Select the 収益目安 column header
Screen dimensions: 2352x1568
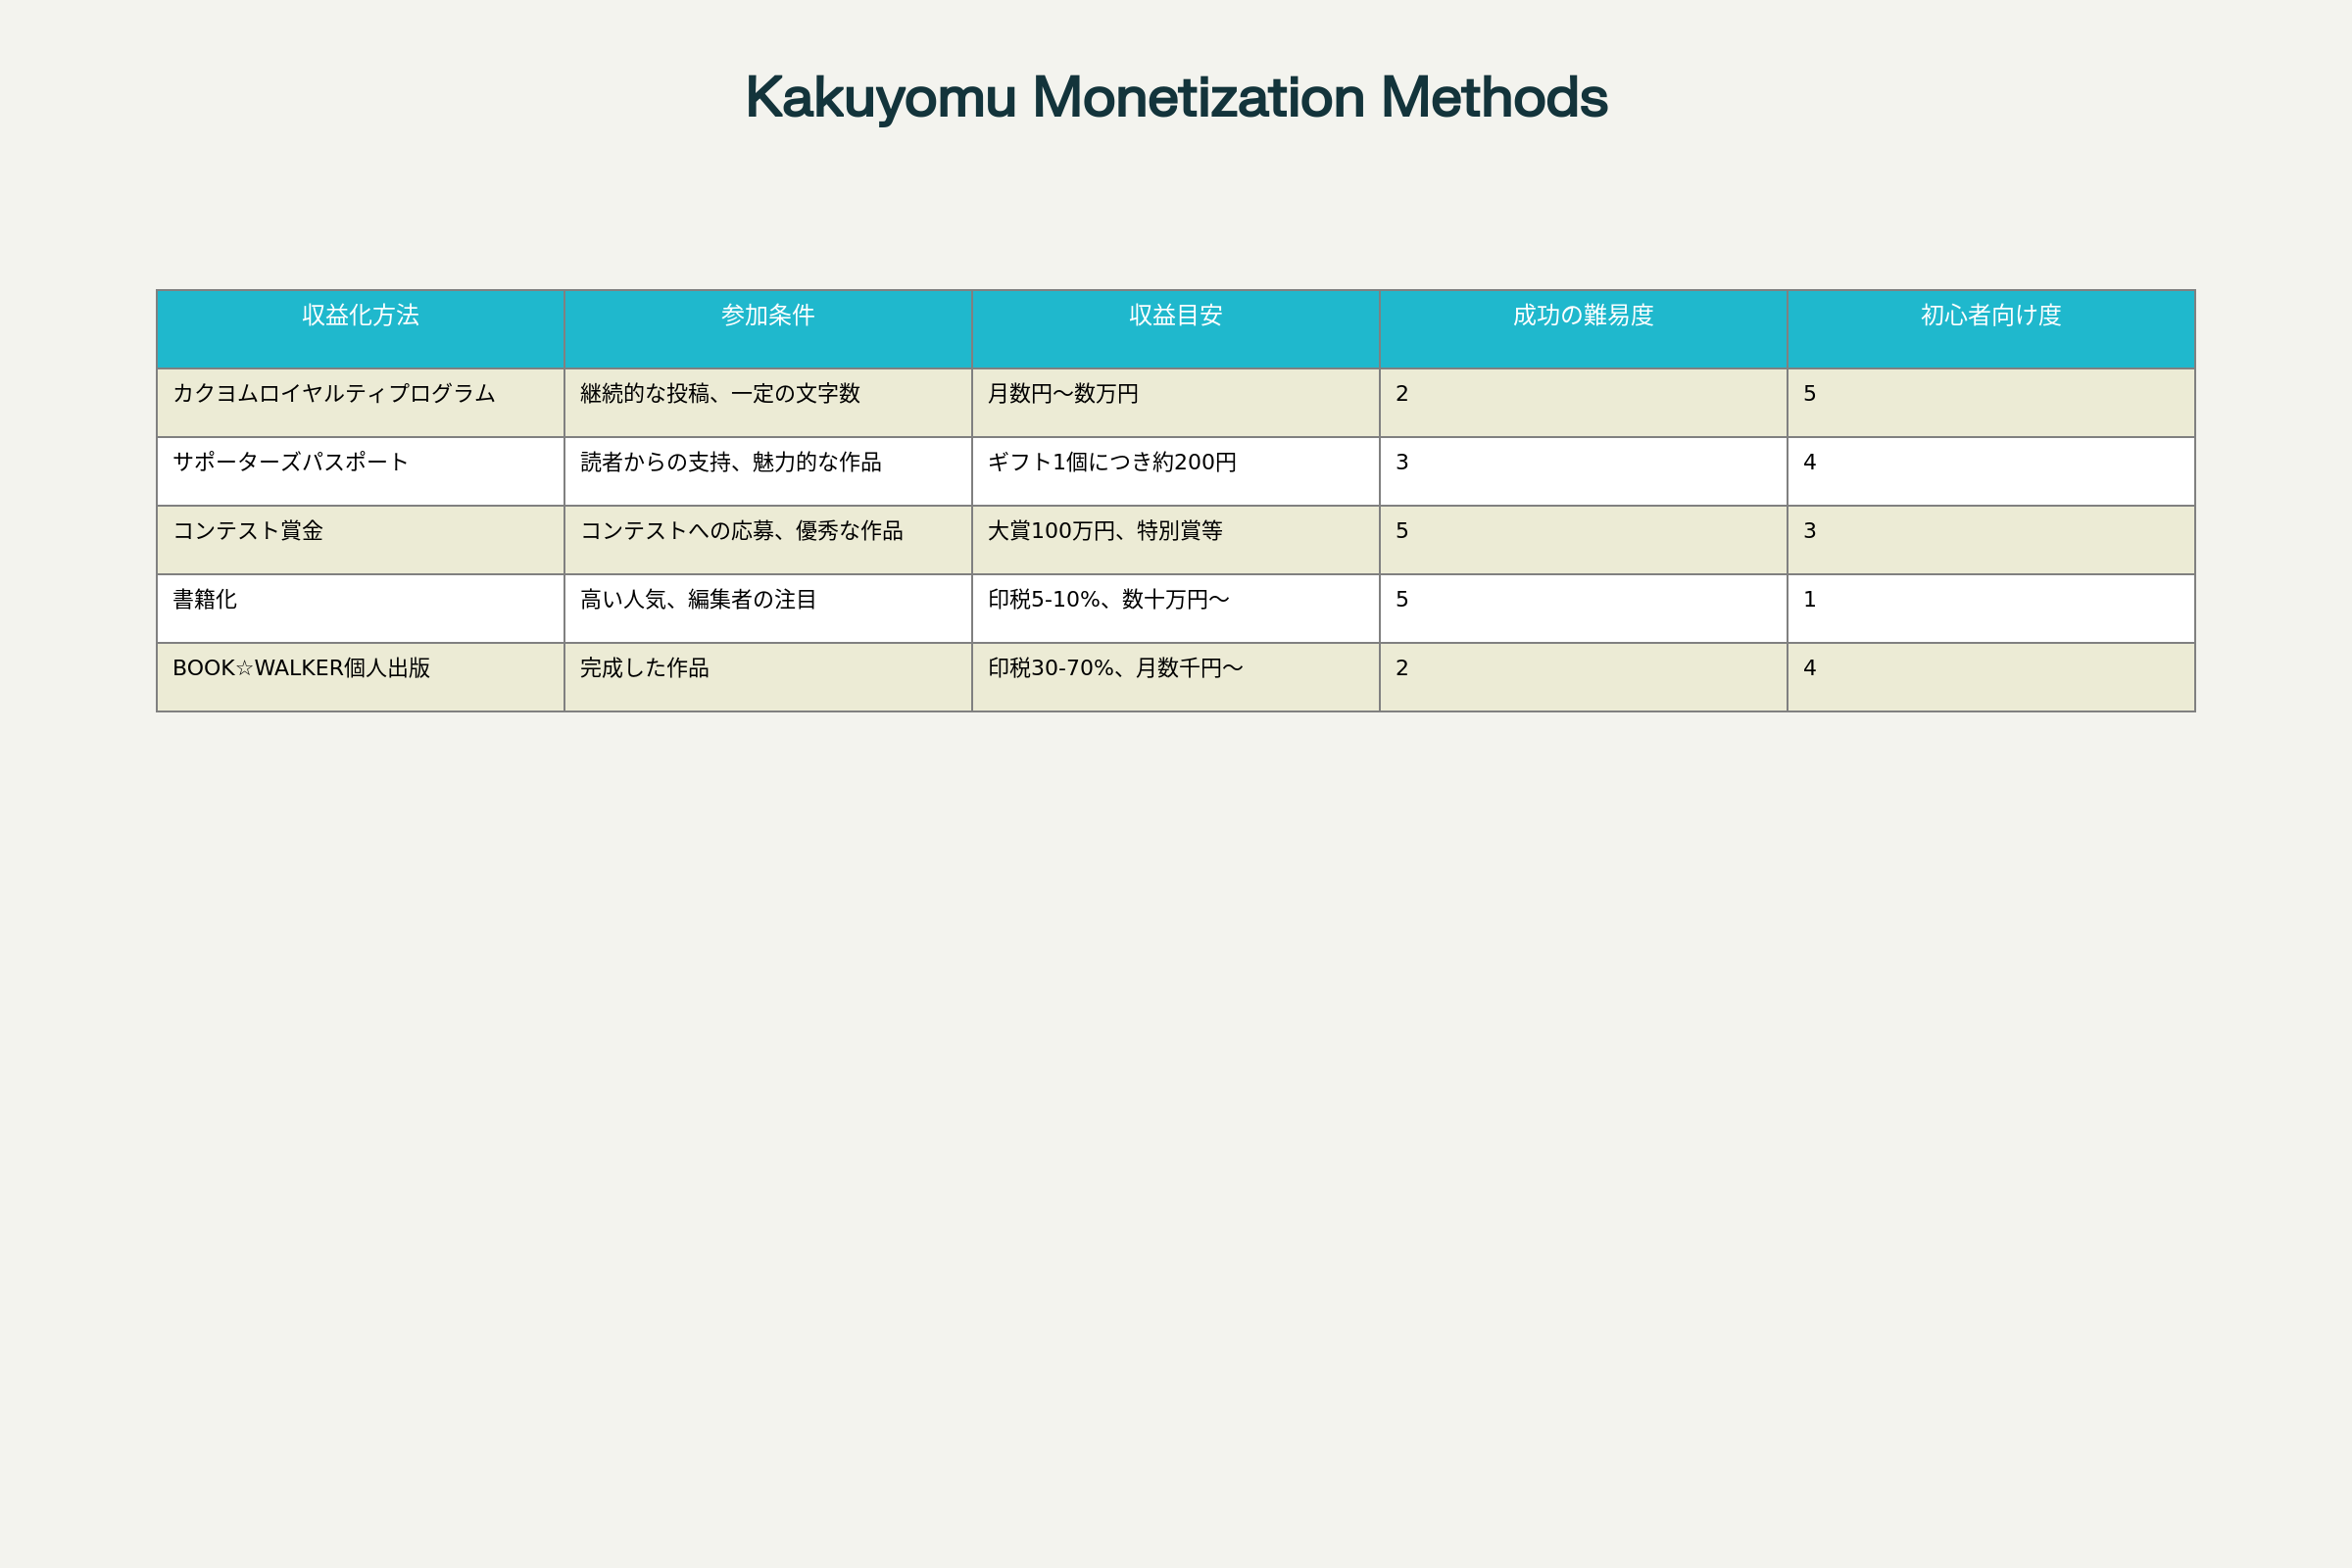point(1176,329)
